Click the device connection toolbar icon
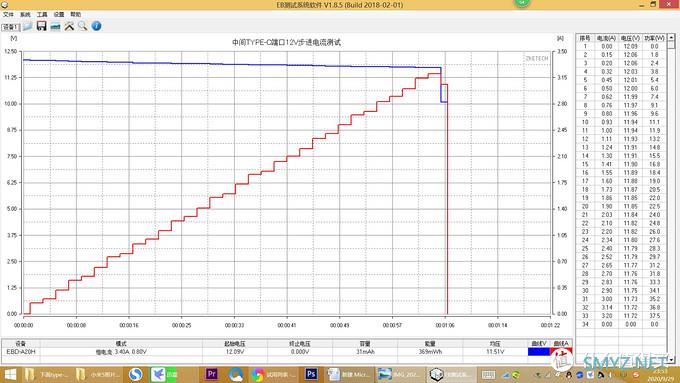The image size is (680, 383). point(55,26)
